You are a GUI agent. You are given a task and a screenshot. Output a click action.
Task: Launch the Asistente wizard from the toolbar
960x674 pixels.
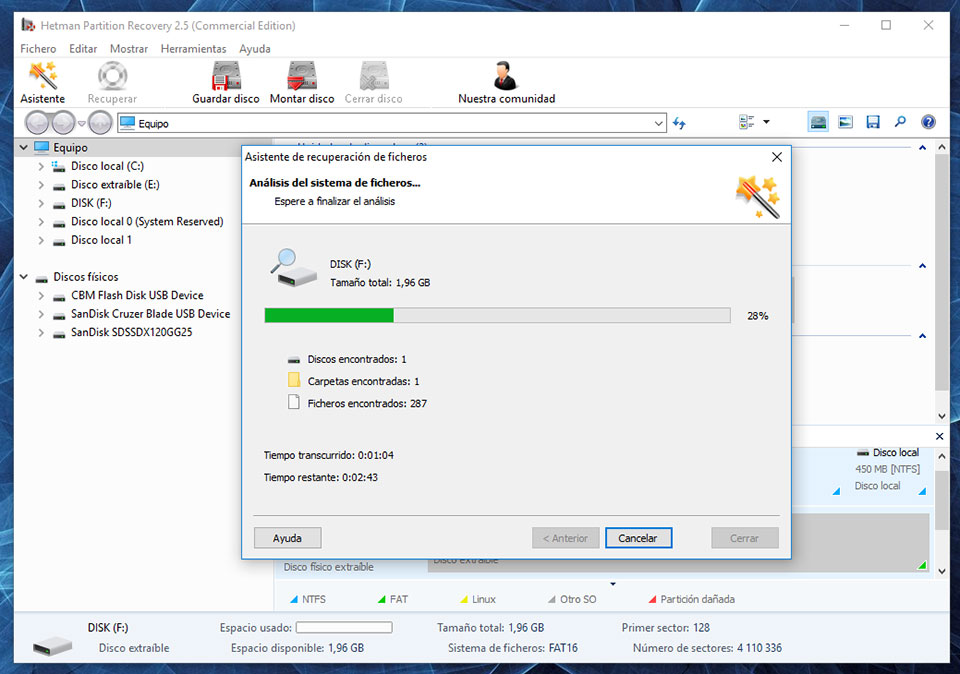pos(43,82)
